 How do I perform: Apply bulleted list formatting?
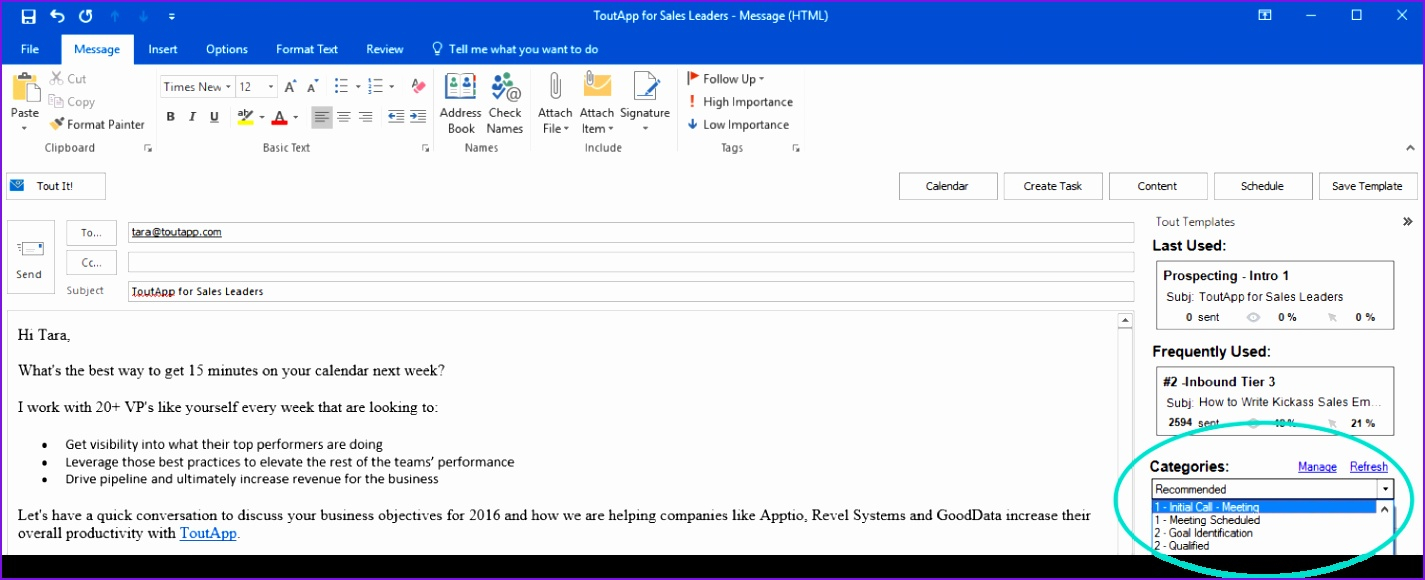(x=341, y=87)
